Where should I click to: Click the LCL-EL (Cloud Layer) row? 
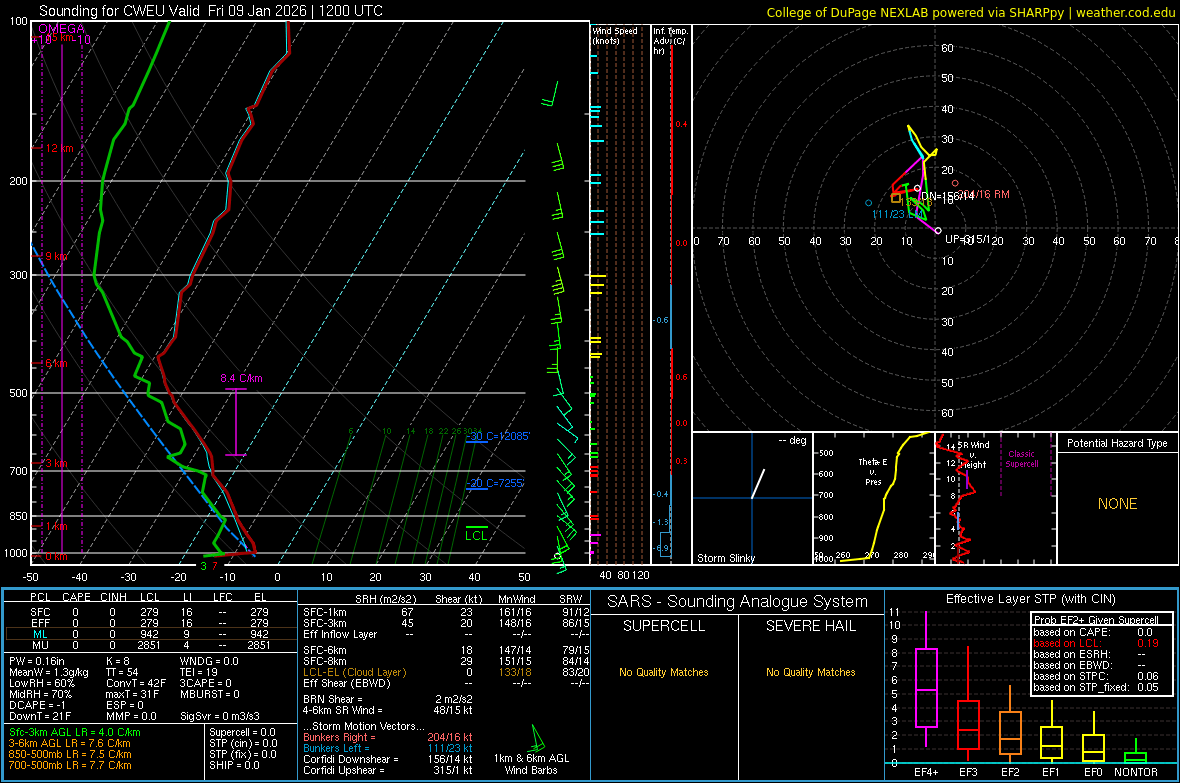coord(446,672)
